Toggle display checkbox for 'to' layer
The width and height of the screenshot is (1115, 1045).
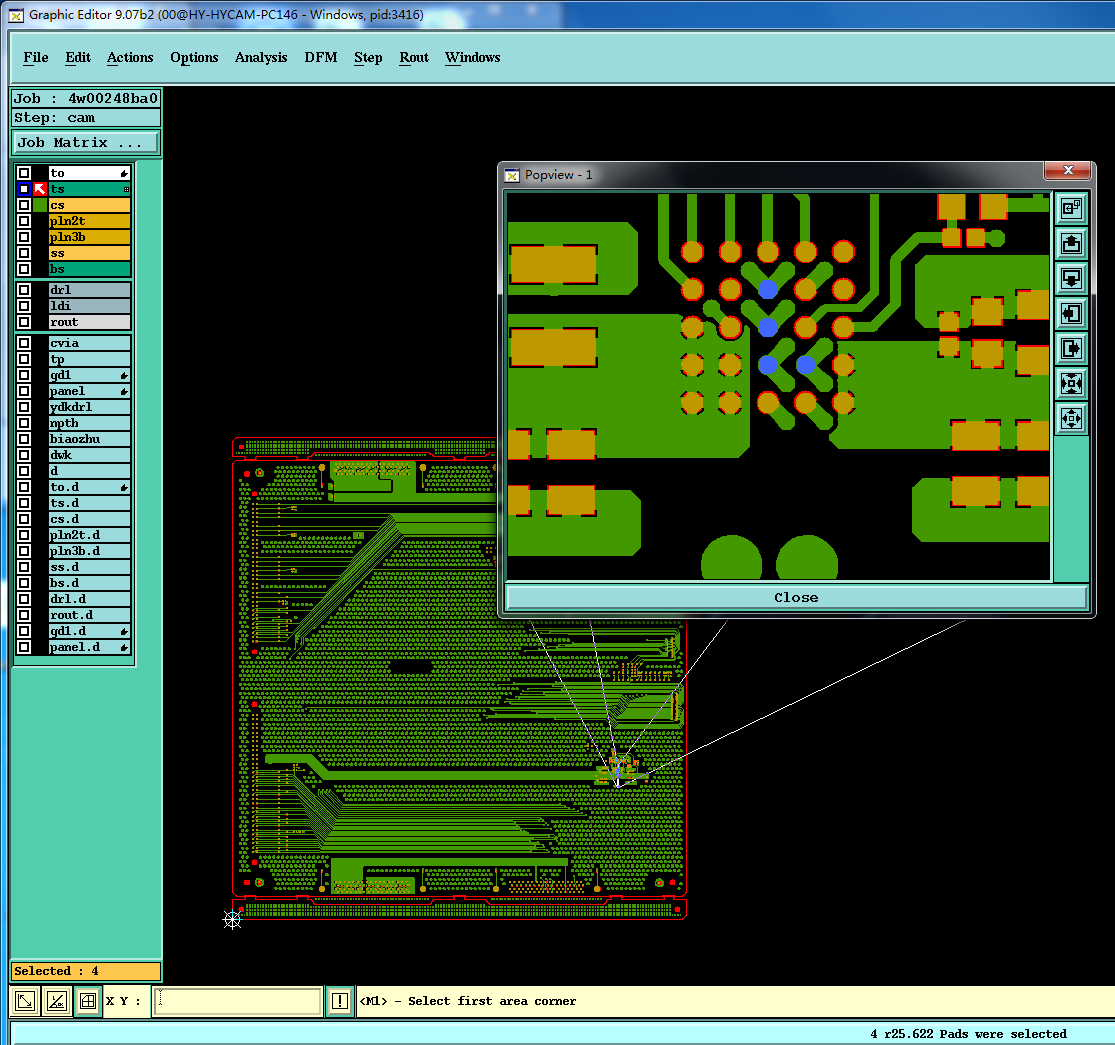pyautogui.click(x=23, y=173)
